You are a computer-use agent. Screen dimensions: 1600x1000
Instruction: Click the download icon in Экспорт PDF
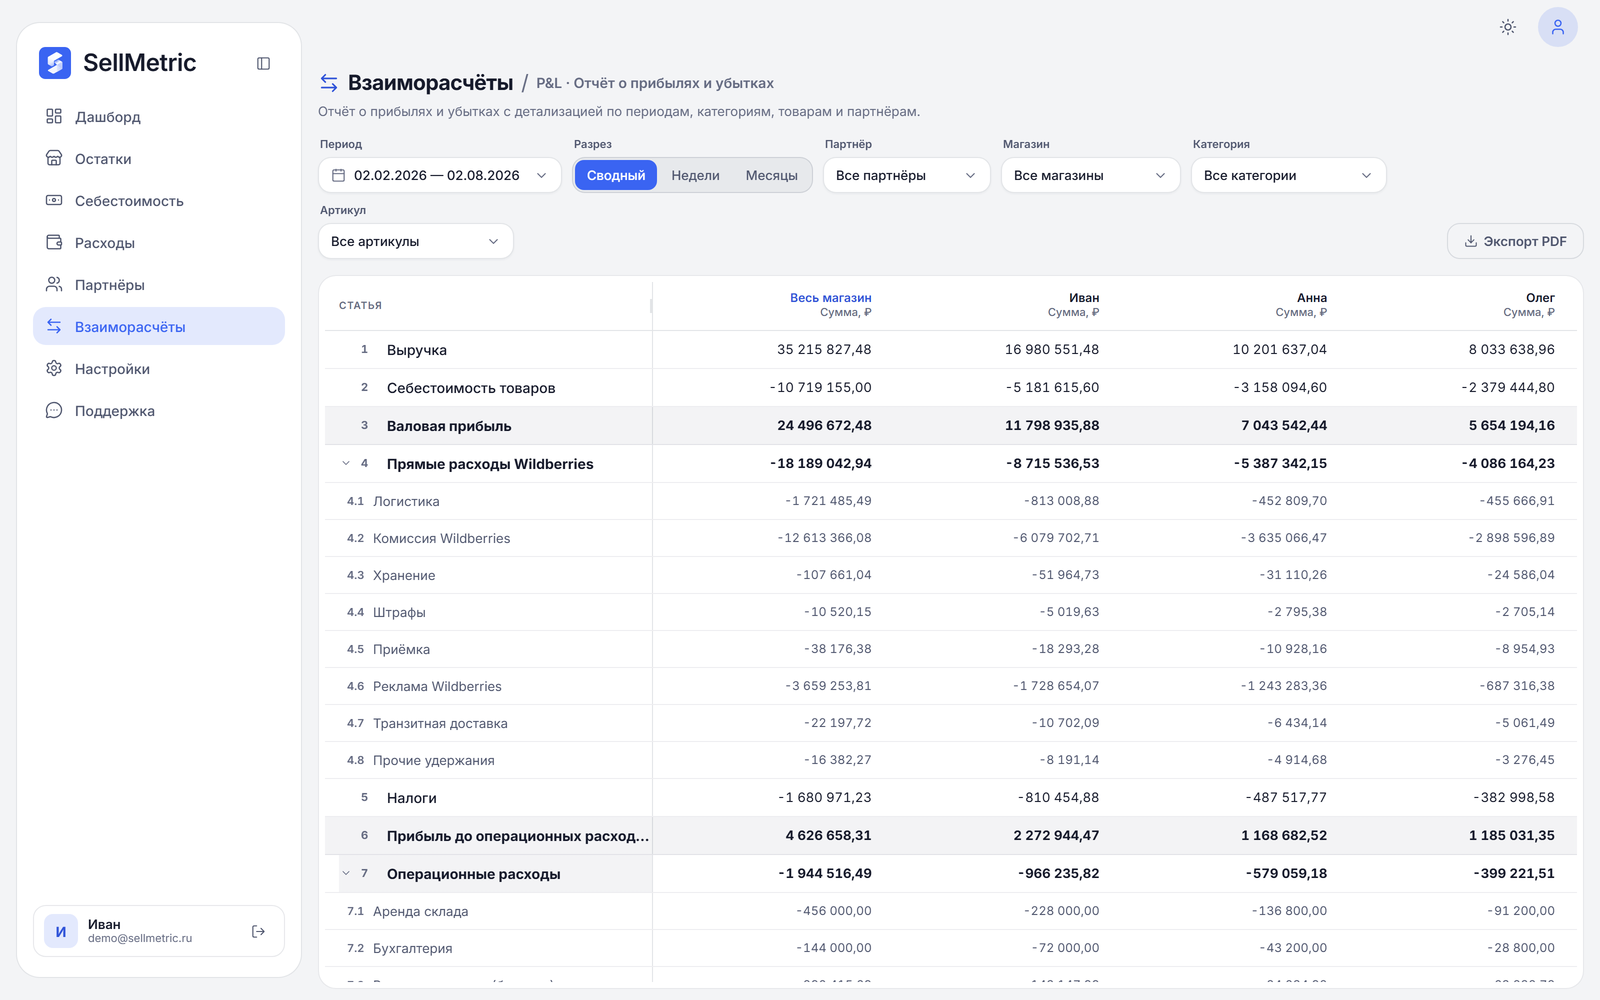pos(1471,241)
